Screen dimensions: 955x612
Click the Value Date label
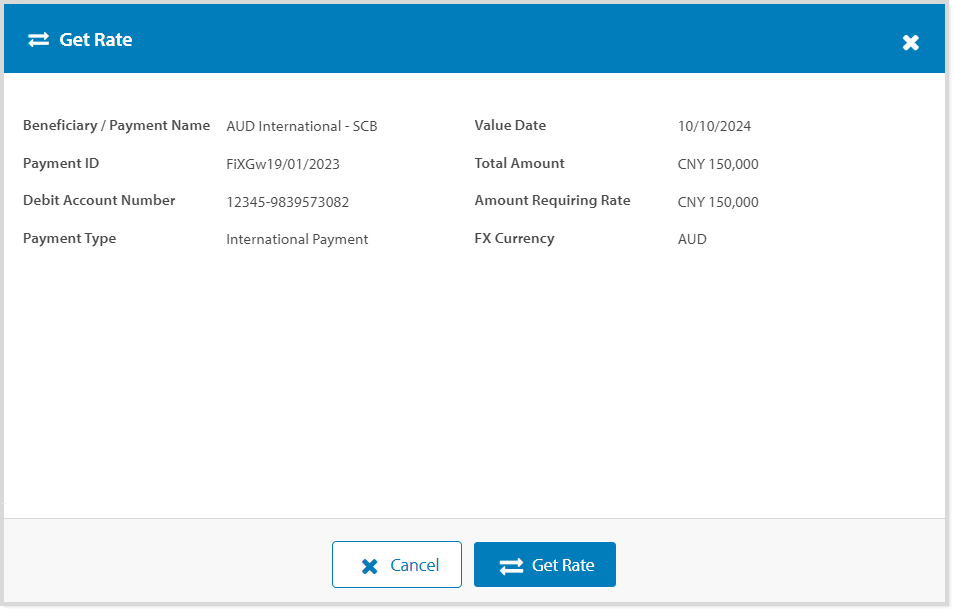coord(510,126)
